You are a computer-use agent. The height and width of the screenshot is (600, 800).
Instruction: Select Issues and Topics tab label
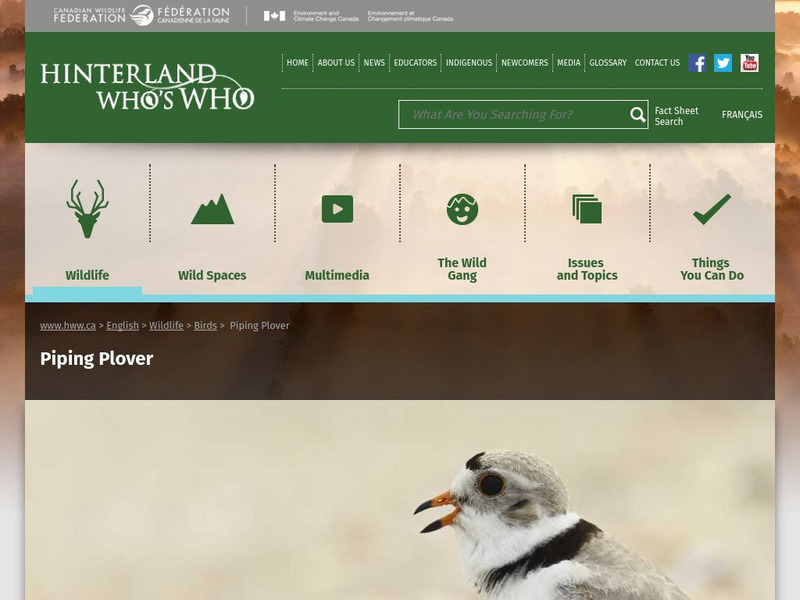[587, 269]
